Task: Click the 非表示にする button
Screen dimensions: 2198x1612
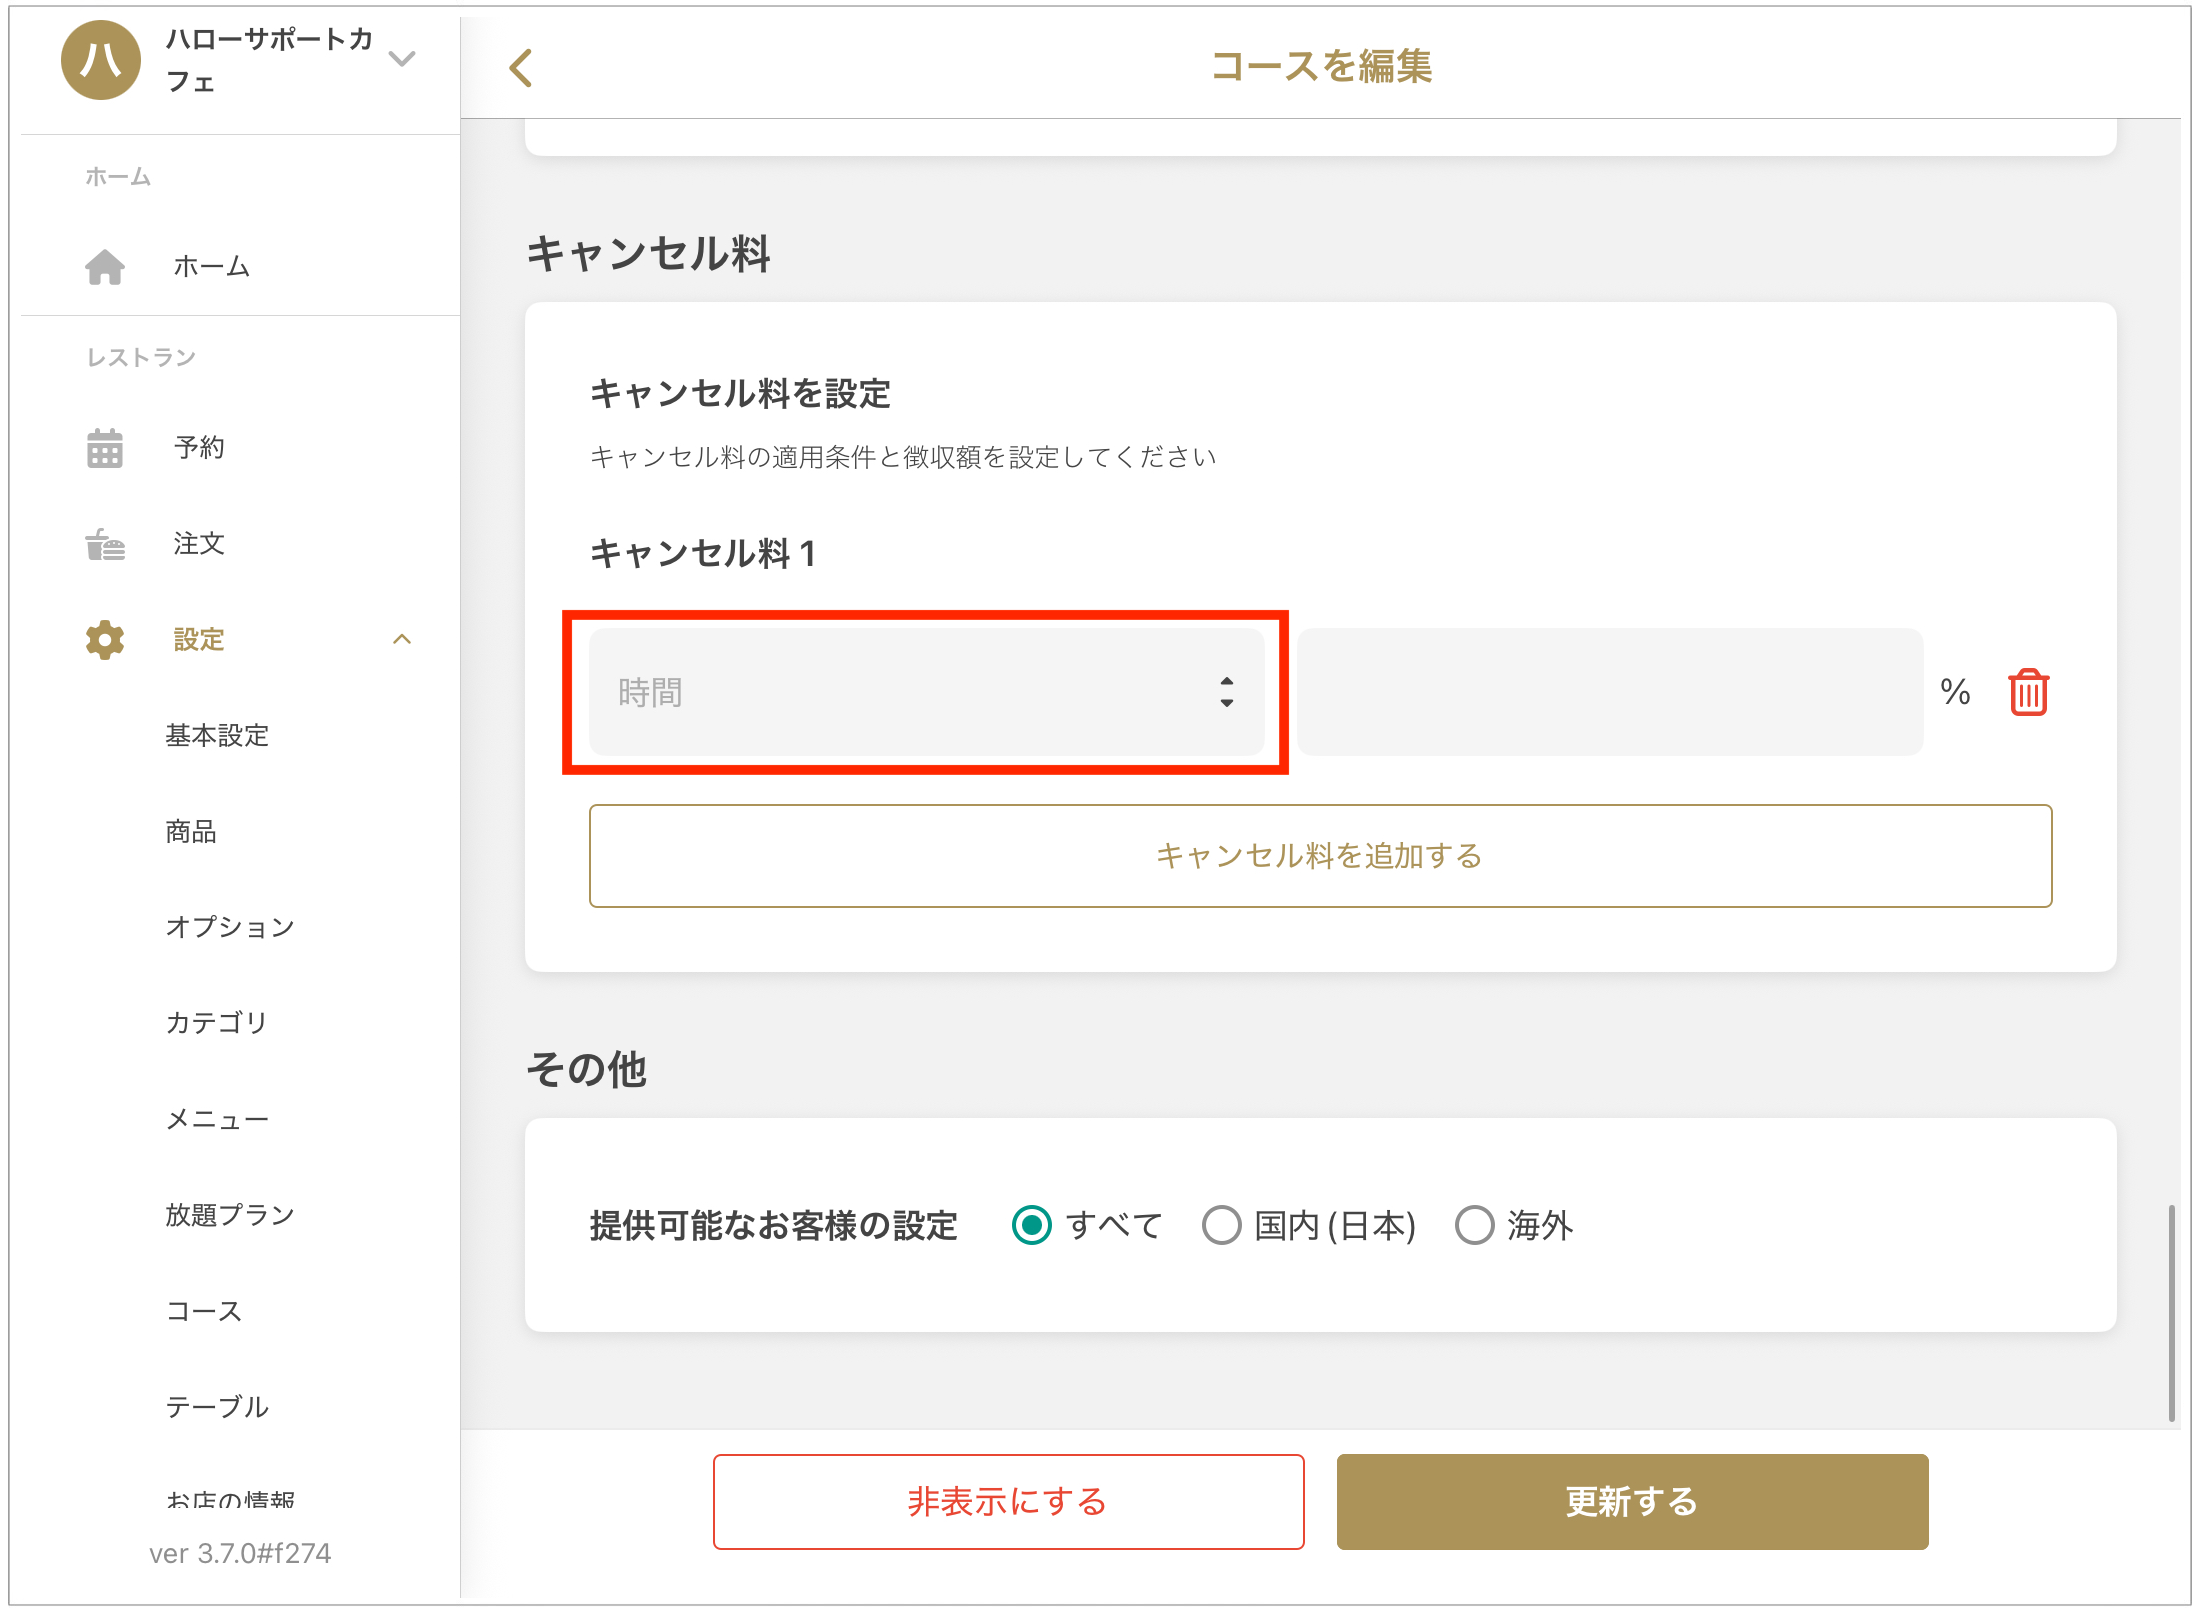Action: tap(1008, 1501)
